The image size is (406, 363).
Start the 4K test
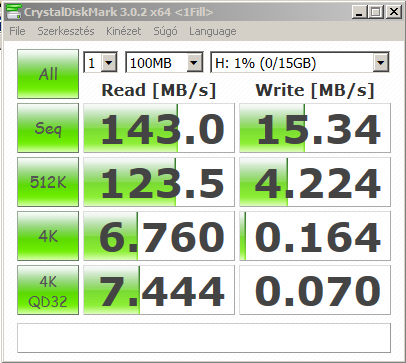pyautogui.click(x=48, y=236)
